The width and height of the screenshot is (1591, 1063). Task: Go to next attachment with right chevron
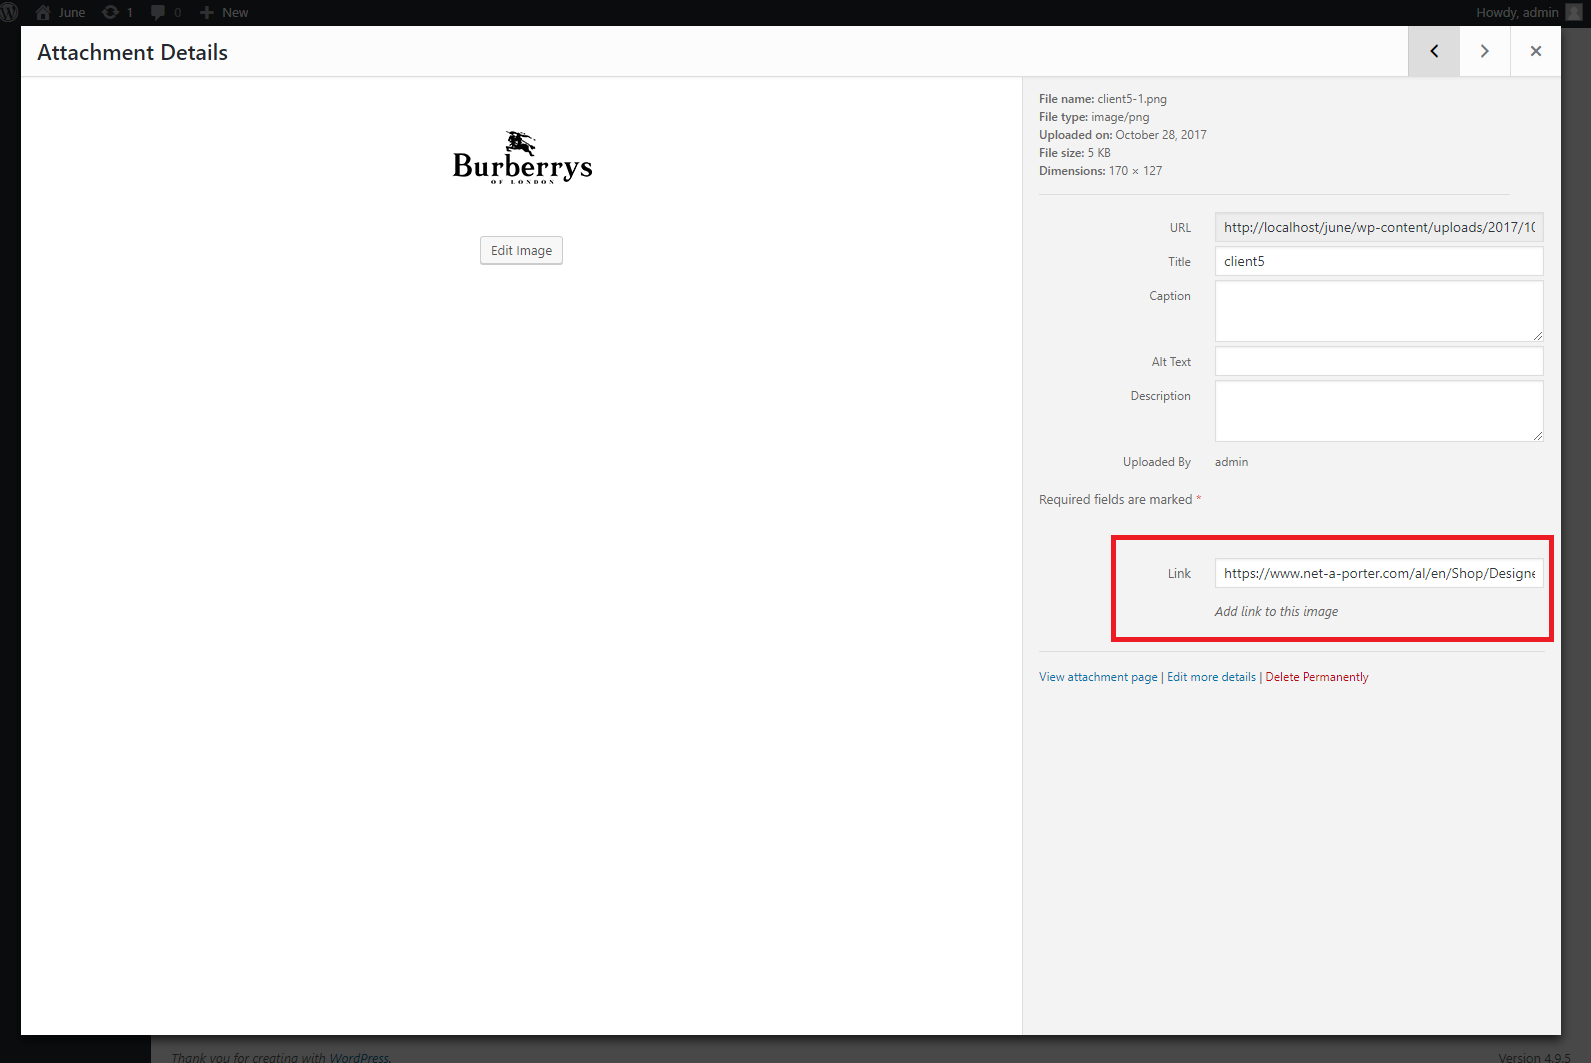coord(1485,51)
